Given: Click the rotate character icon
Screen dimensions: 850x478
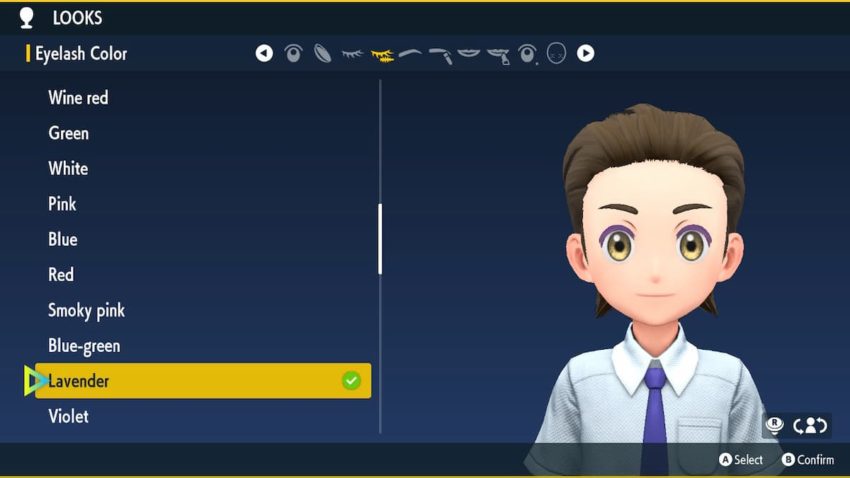Looking at the screenshot, I should coord(810,425).
